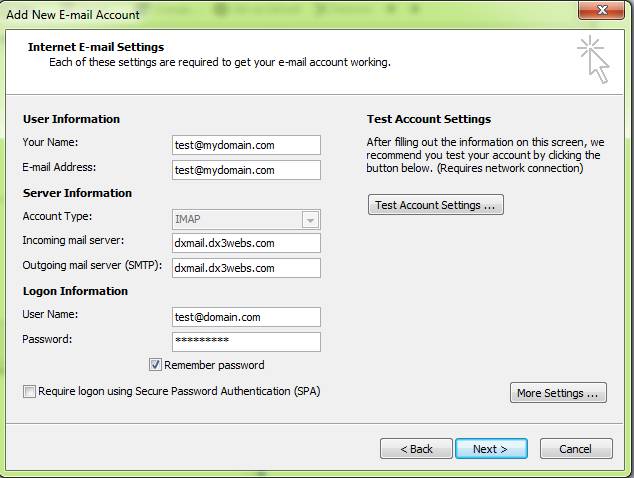634x478 pixels.
Task: Click the Test Account Settings button
Action: pyautogui.click(x=435, y=205)
